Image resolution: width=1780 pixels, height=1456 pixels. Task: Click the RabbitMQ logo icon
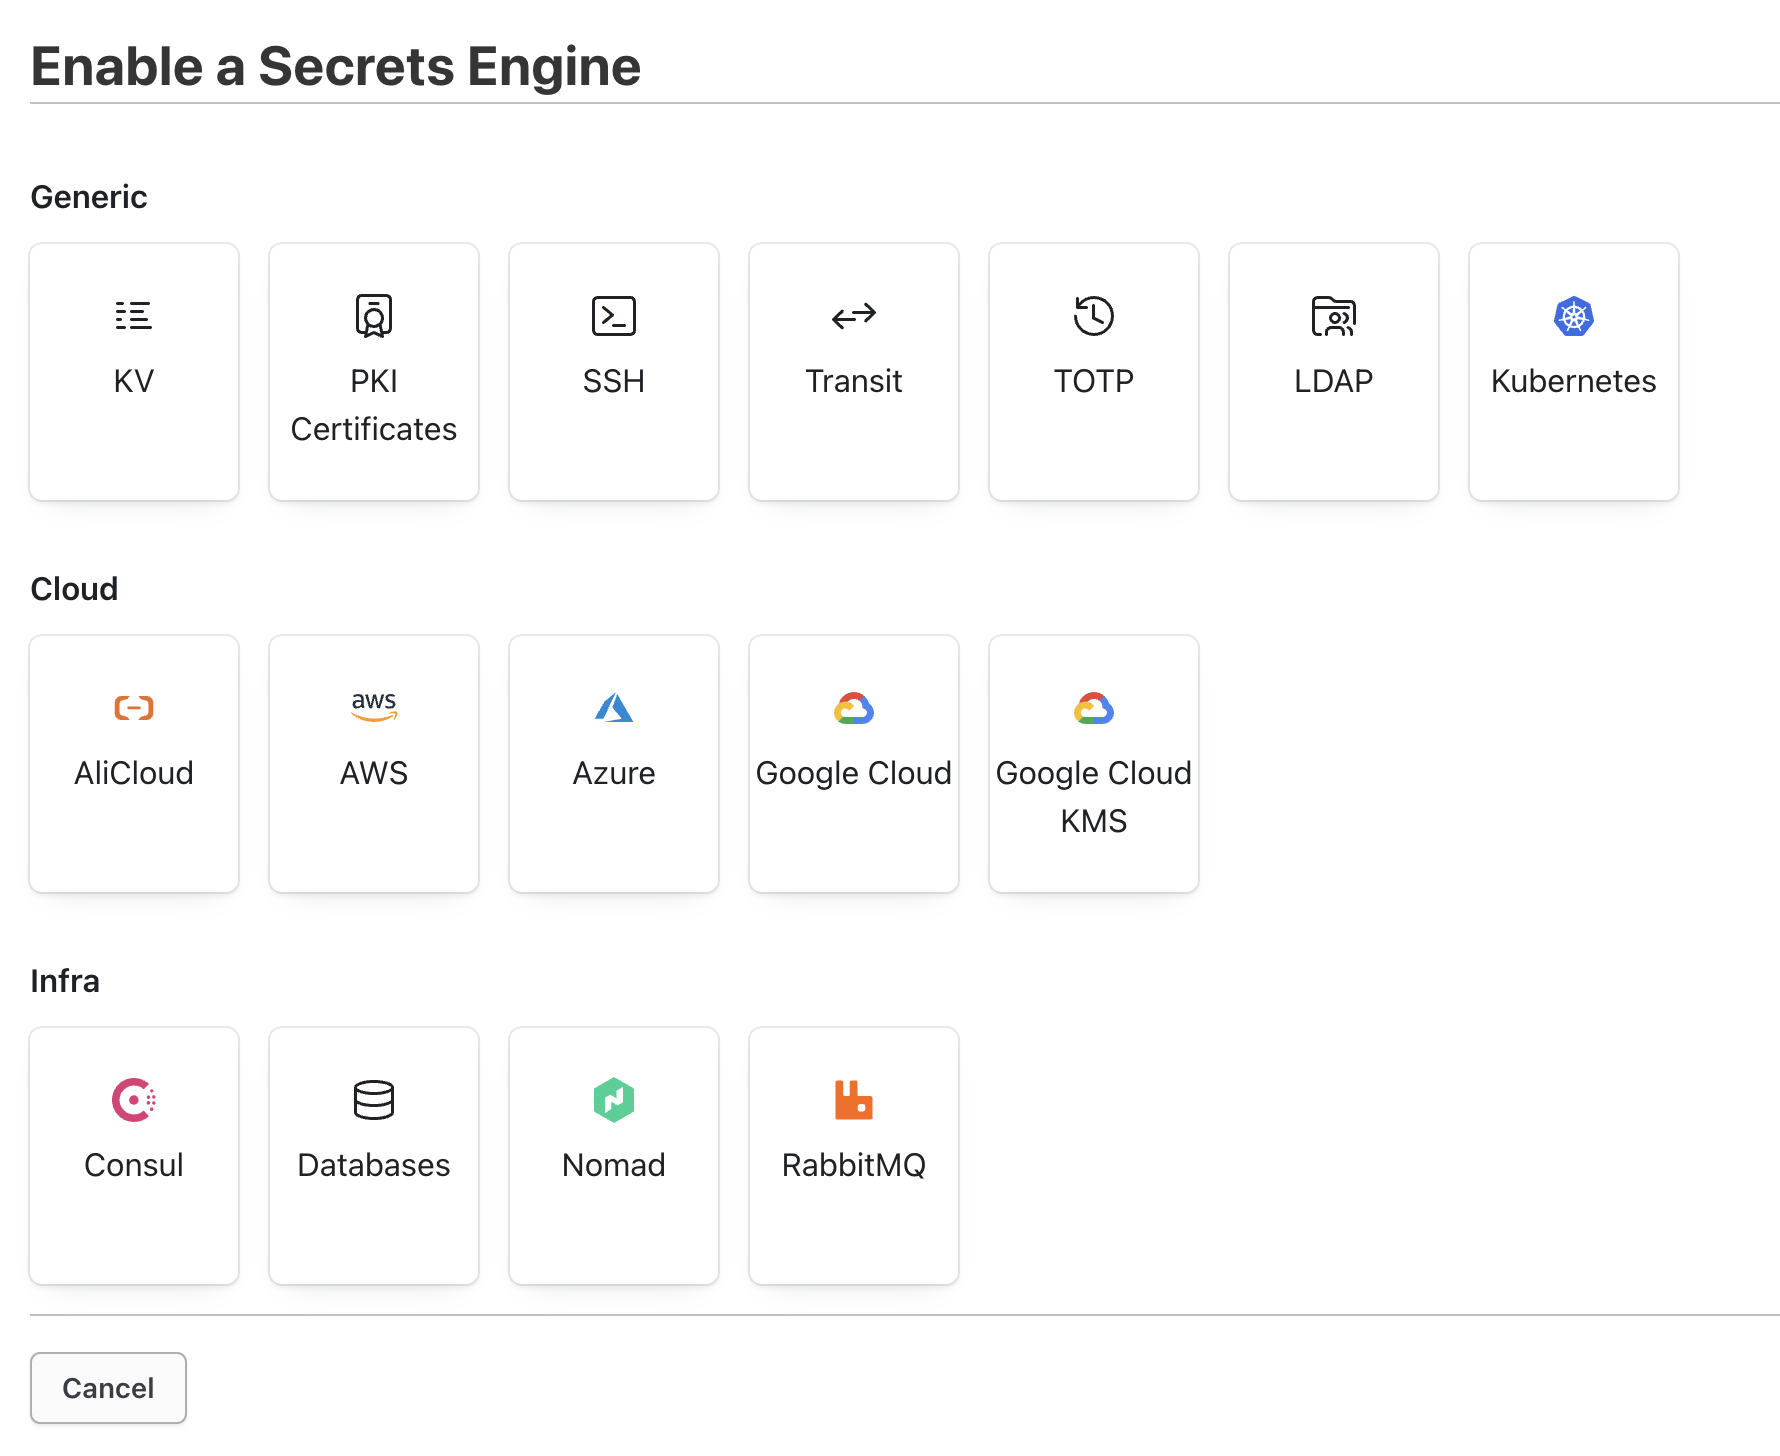click(x=853, y=1099)
